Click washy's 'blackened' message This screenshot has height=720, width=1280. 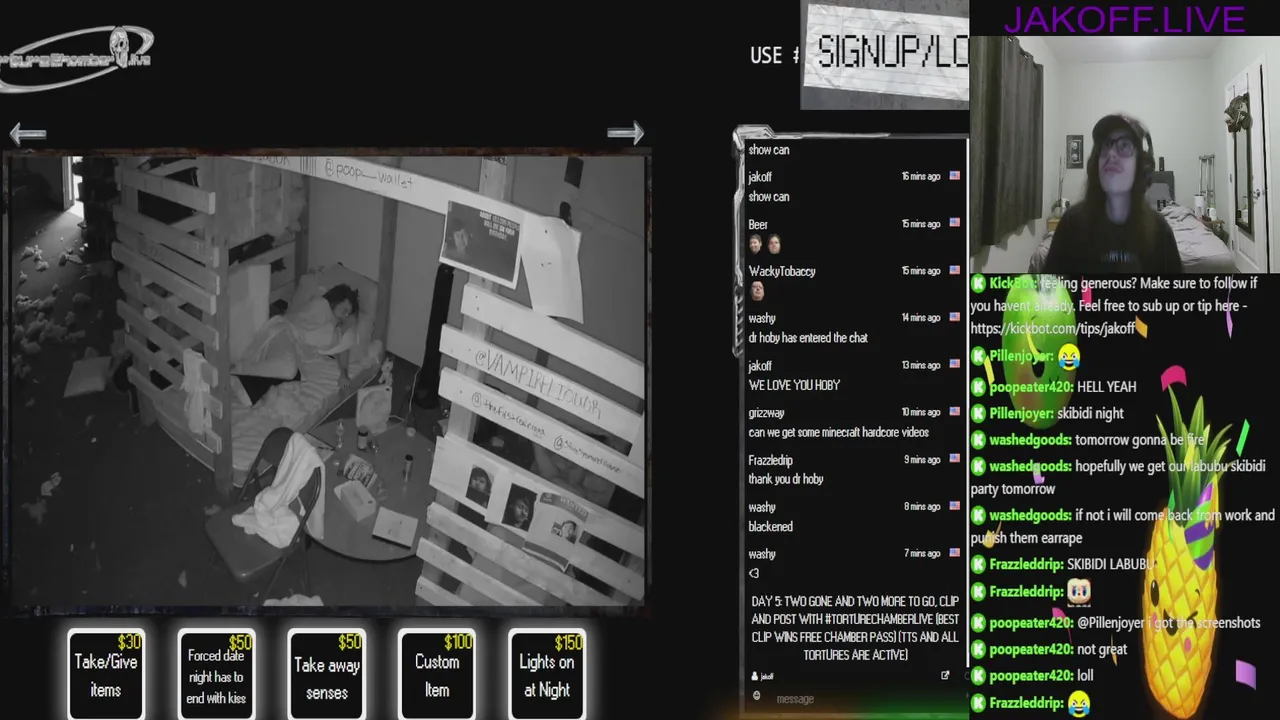point(770,526)
